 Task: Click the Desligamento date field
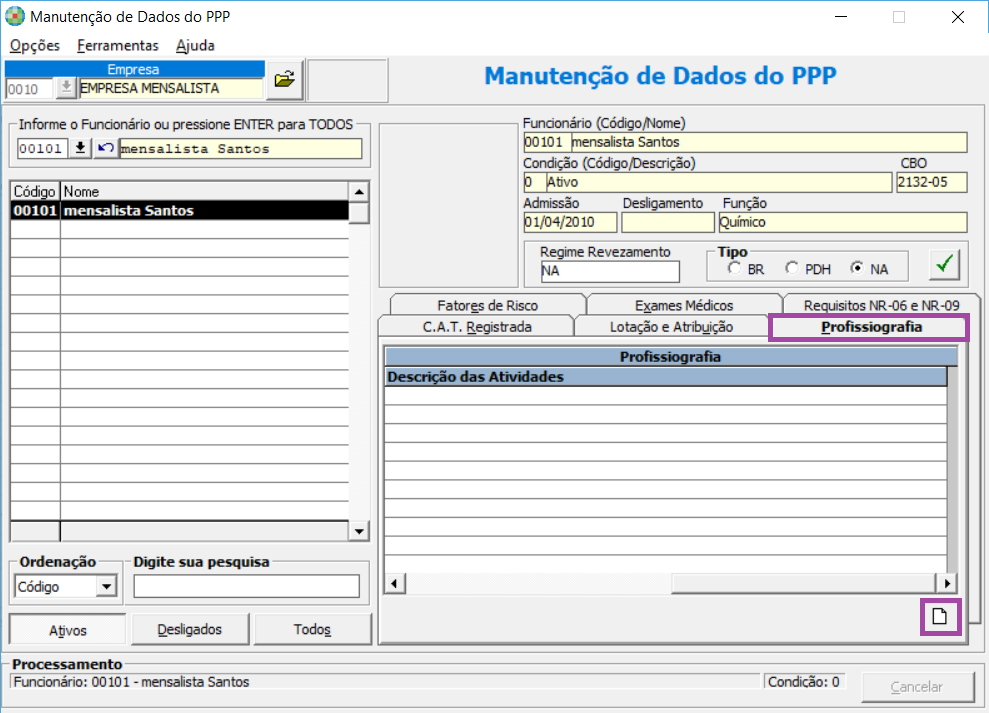[668, 222]
